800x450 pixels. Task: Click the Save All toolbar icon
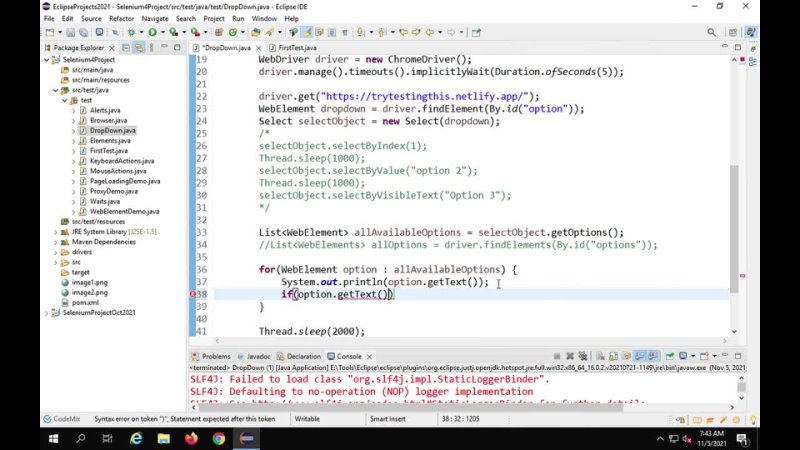83,32
